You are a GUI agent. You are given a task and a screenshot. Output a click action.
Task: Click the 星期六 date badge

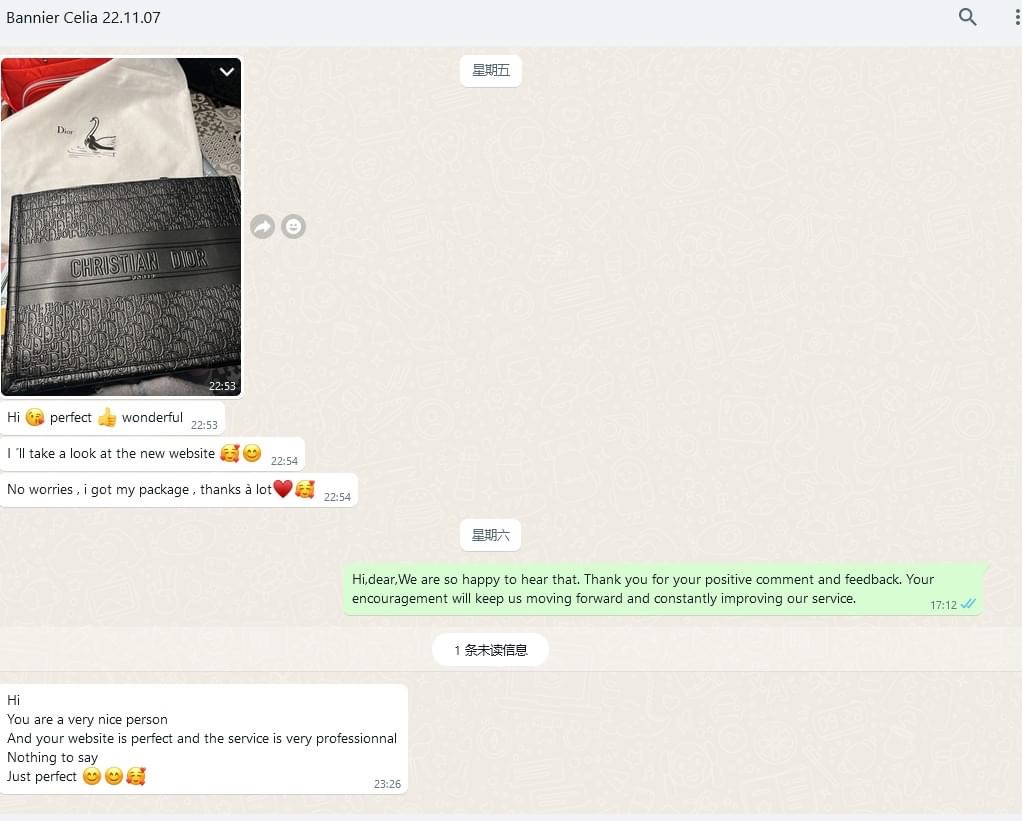tap(491, 535)
